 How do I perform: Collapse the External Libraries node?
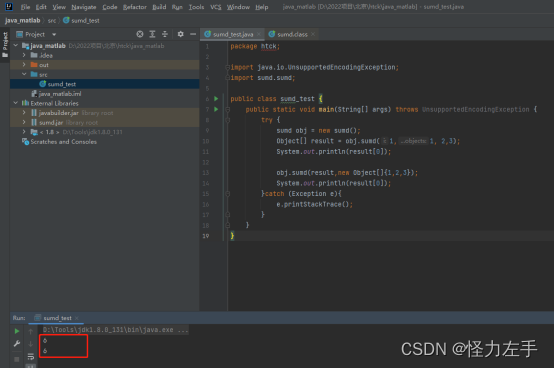coord(16,103)
